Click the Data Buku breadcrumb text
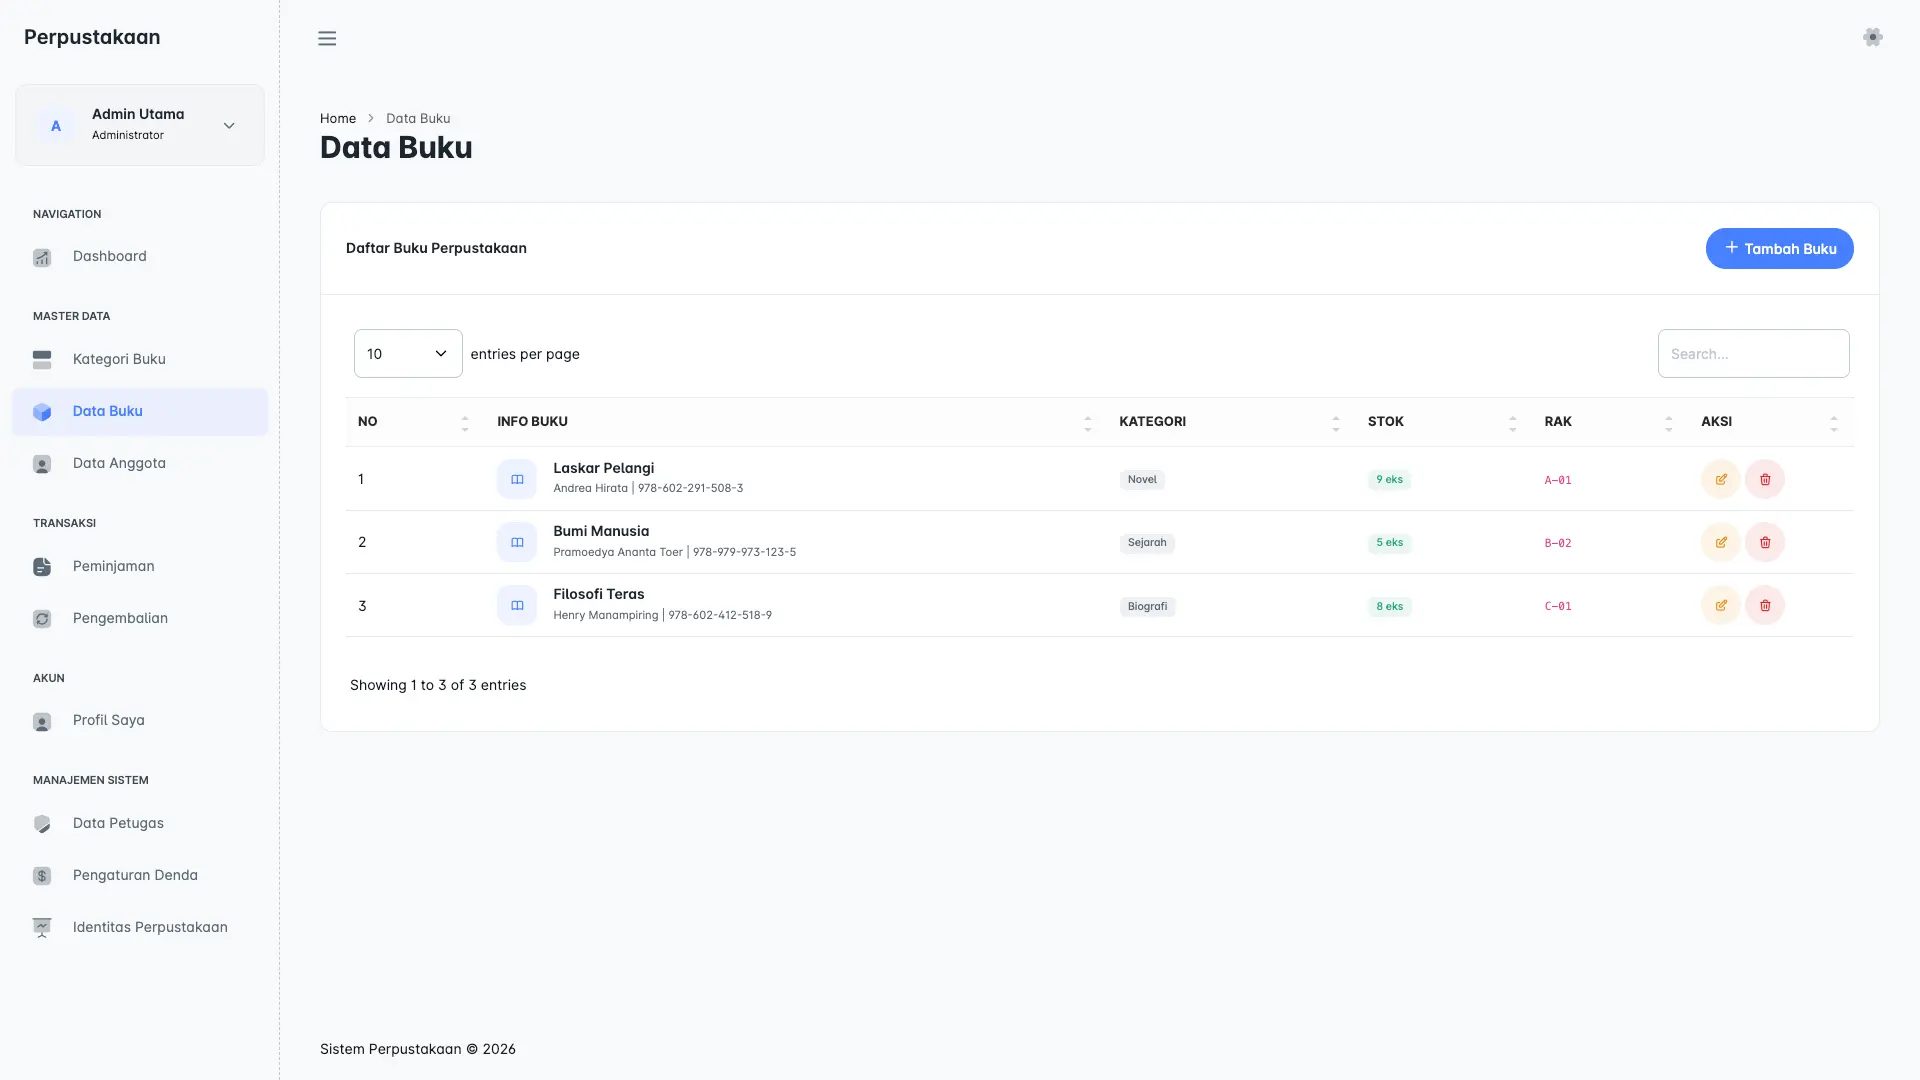1920x1080 pixels. (418, 118)
